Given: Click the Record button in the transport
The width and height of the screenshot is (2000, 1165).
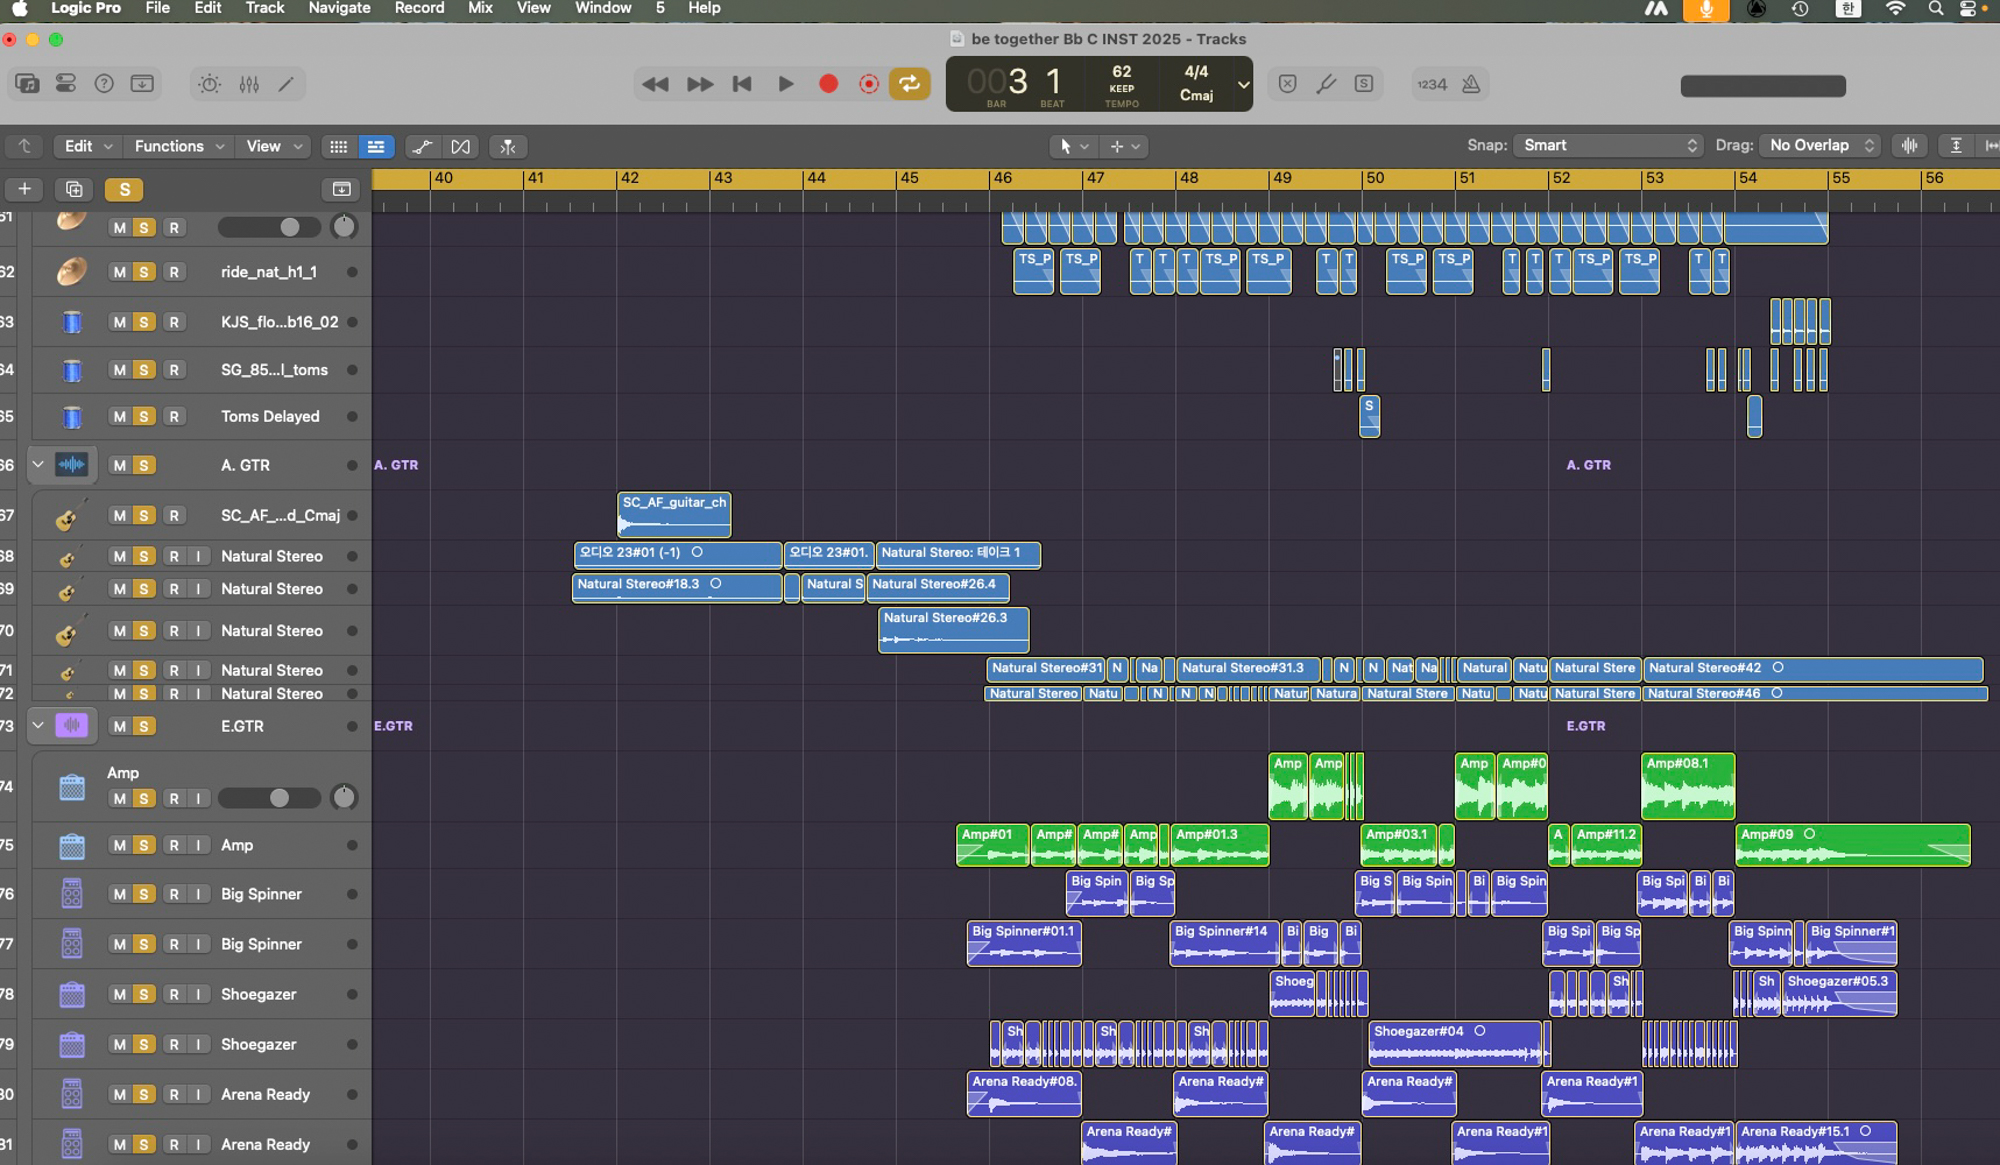Looking at the screenshot, I should tap(828, 84).
